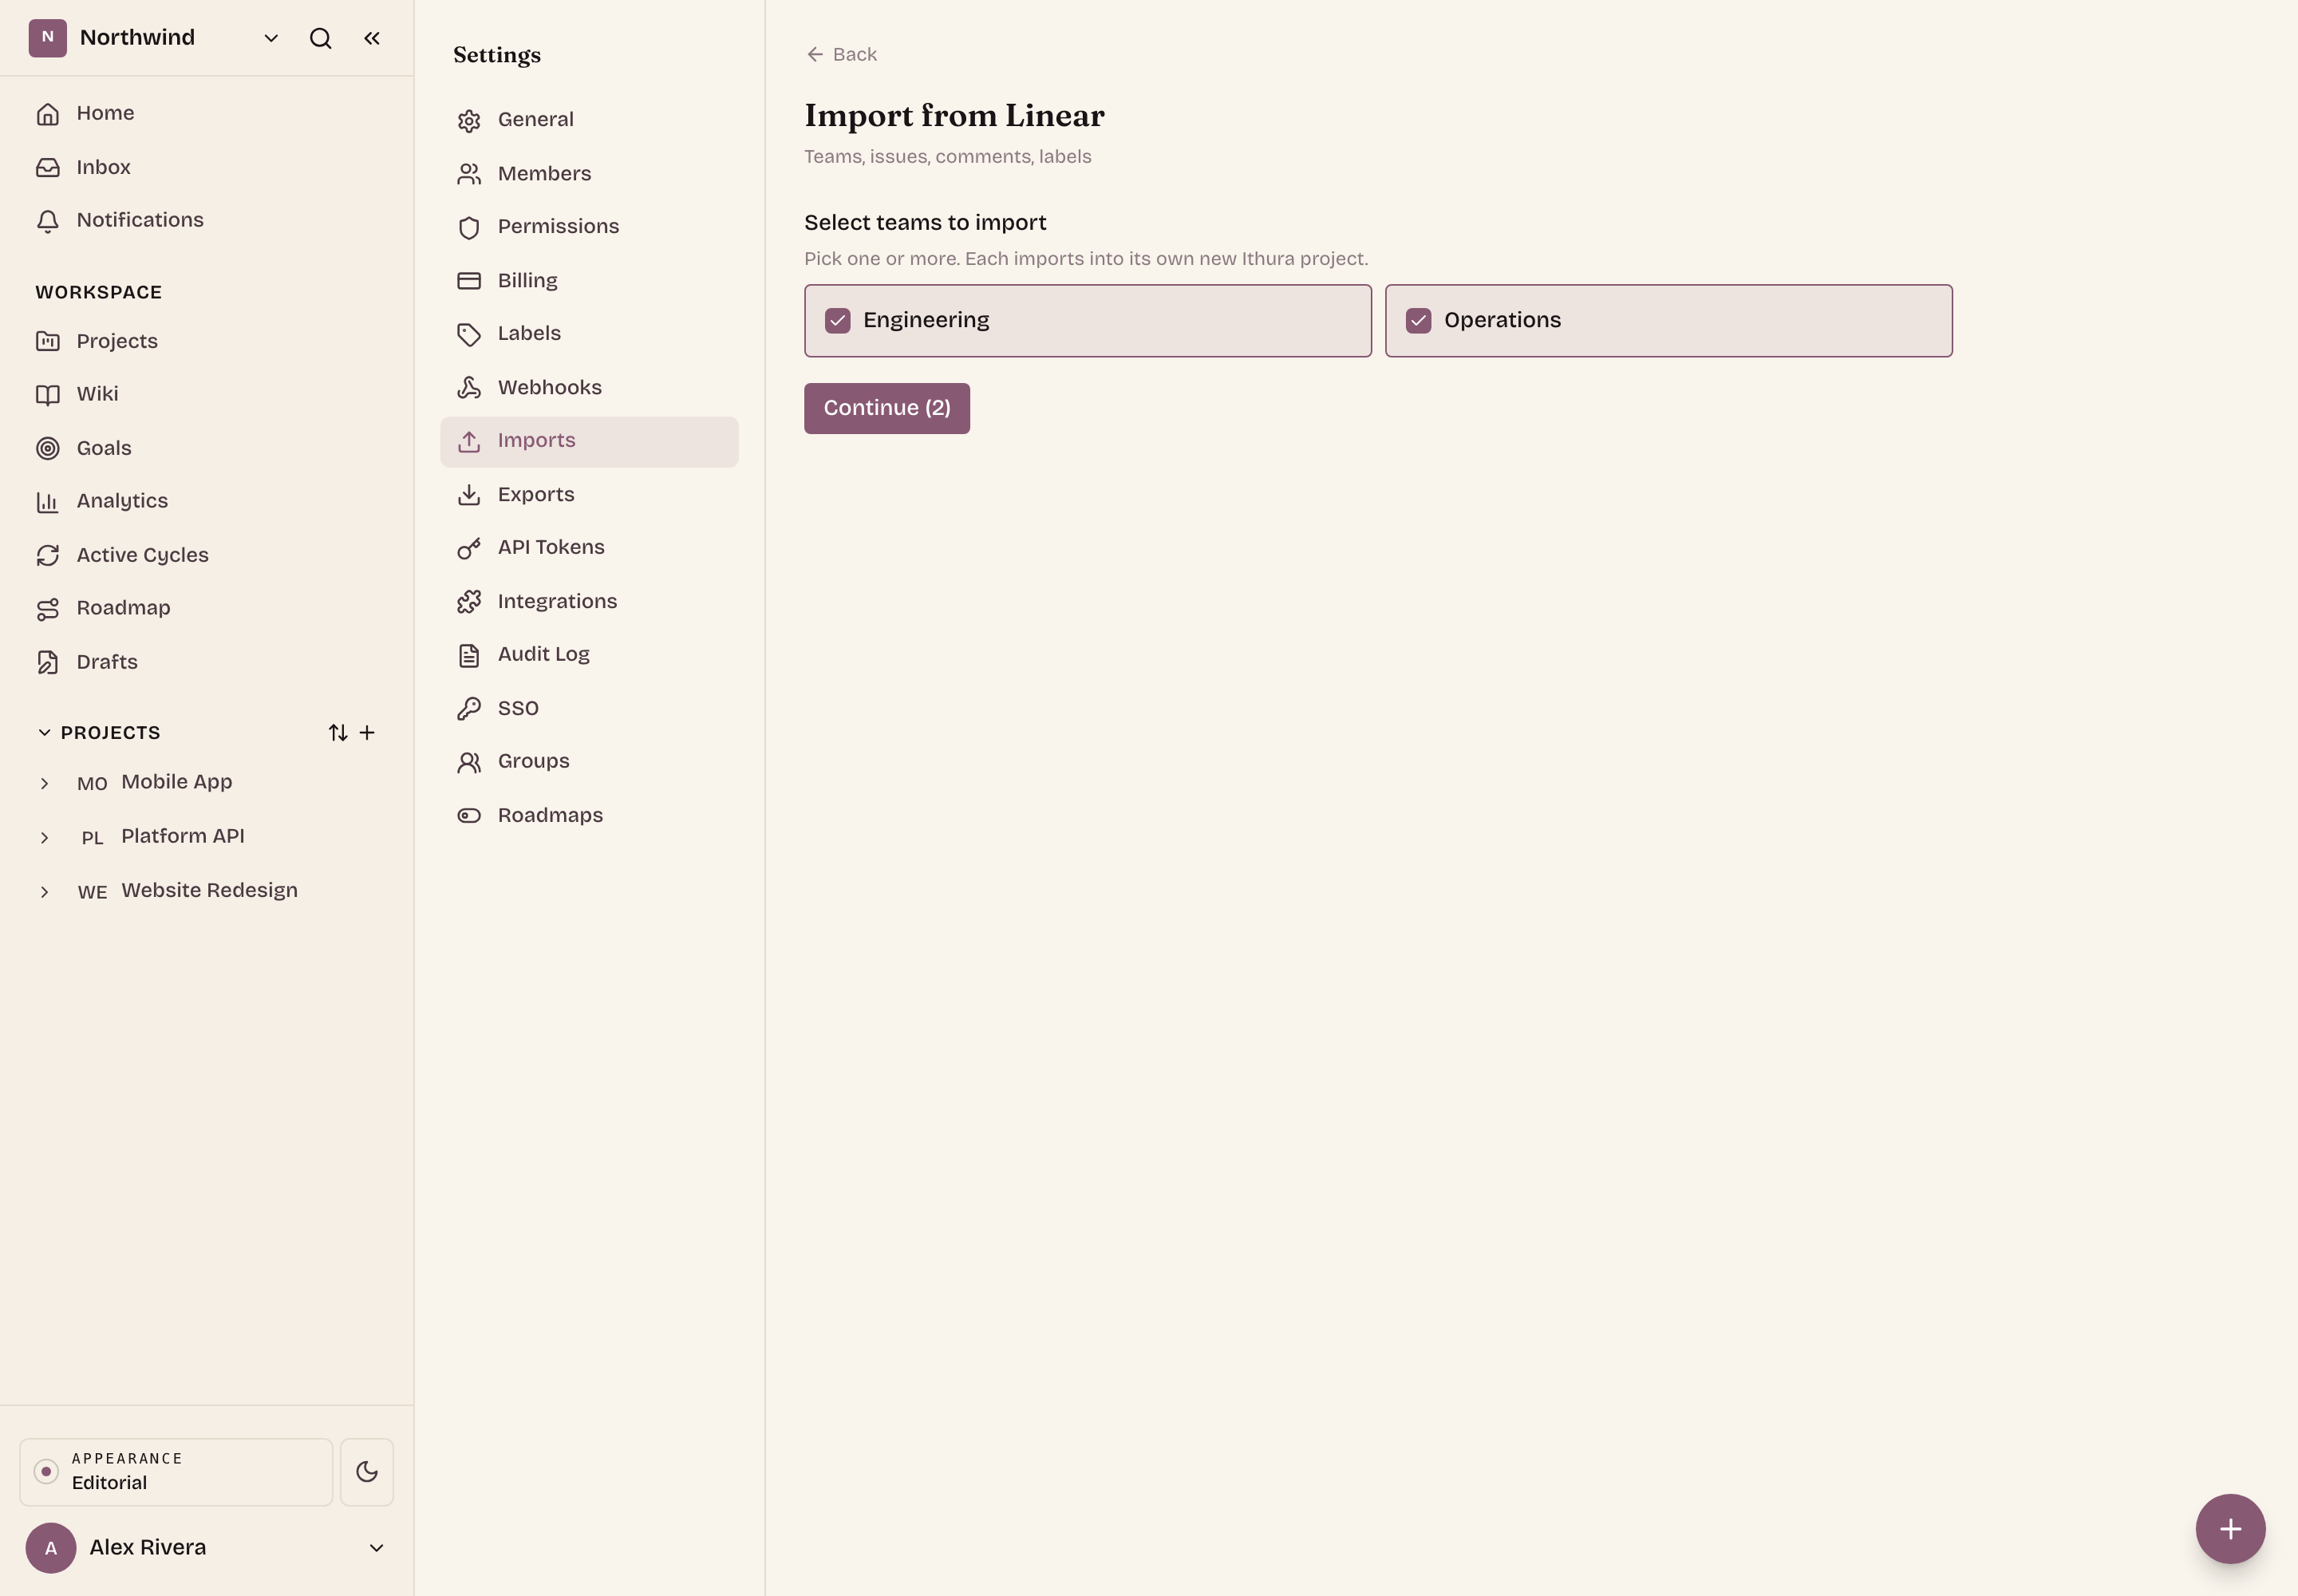Screen dimensions: 2298x1596
Task: Click the Billing credit card icon
Action: (469, 280)
